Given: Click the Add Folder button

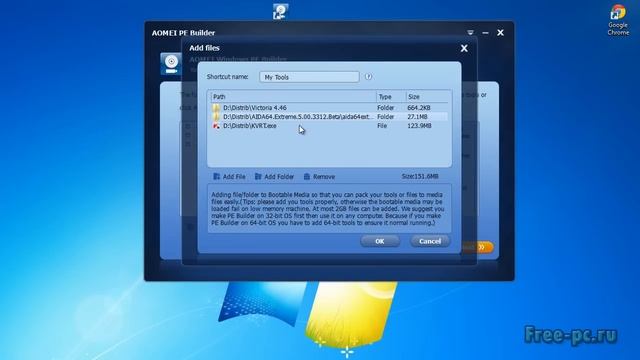Looking at the screenshot, I should tap(274, 177).
